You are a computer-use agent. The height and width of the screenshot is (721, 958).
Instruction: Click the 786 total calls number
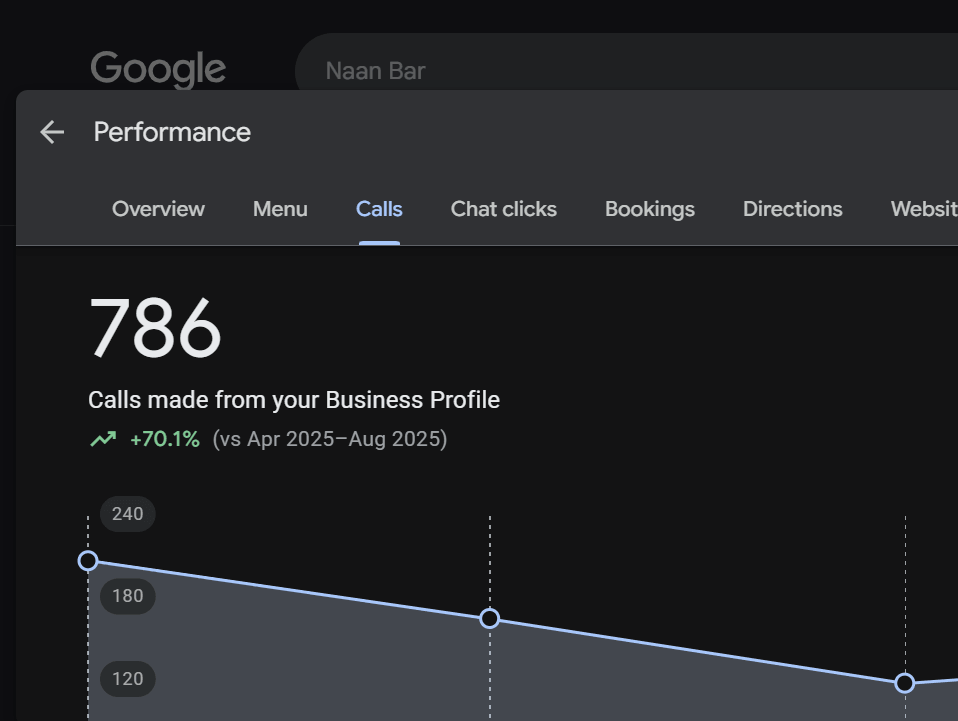click(155, 328)
